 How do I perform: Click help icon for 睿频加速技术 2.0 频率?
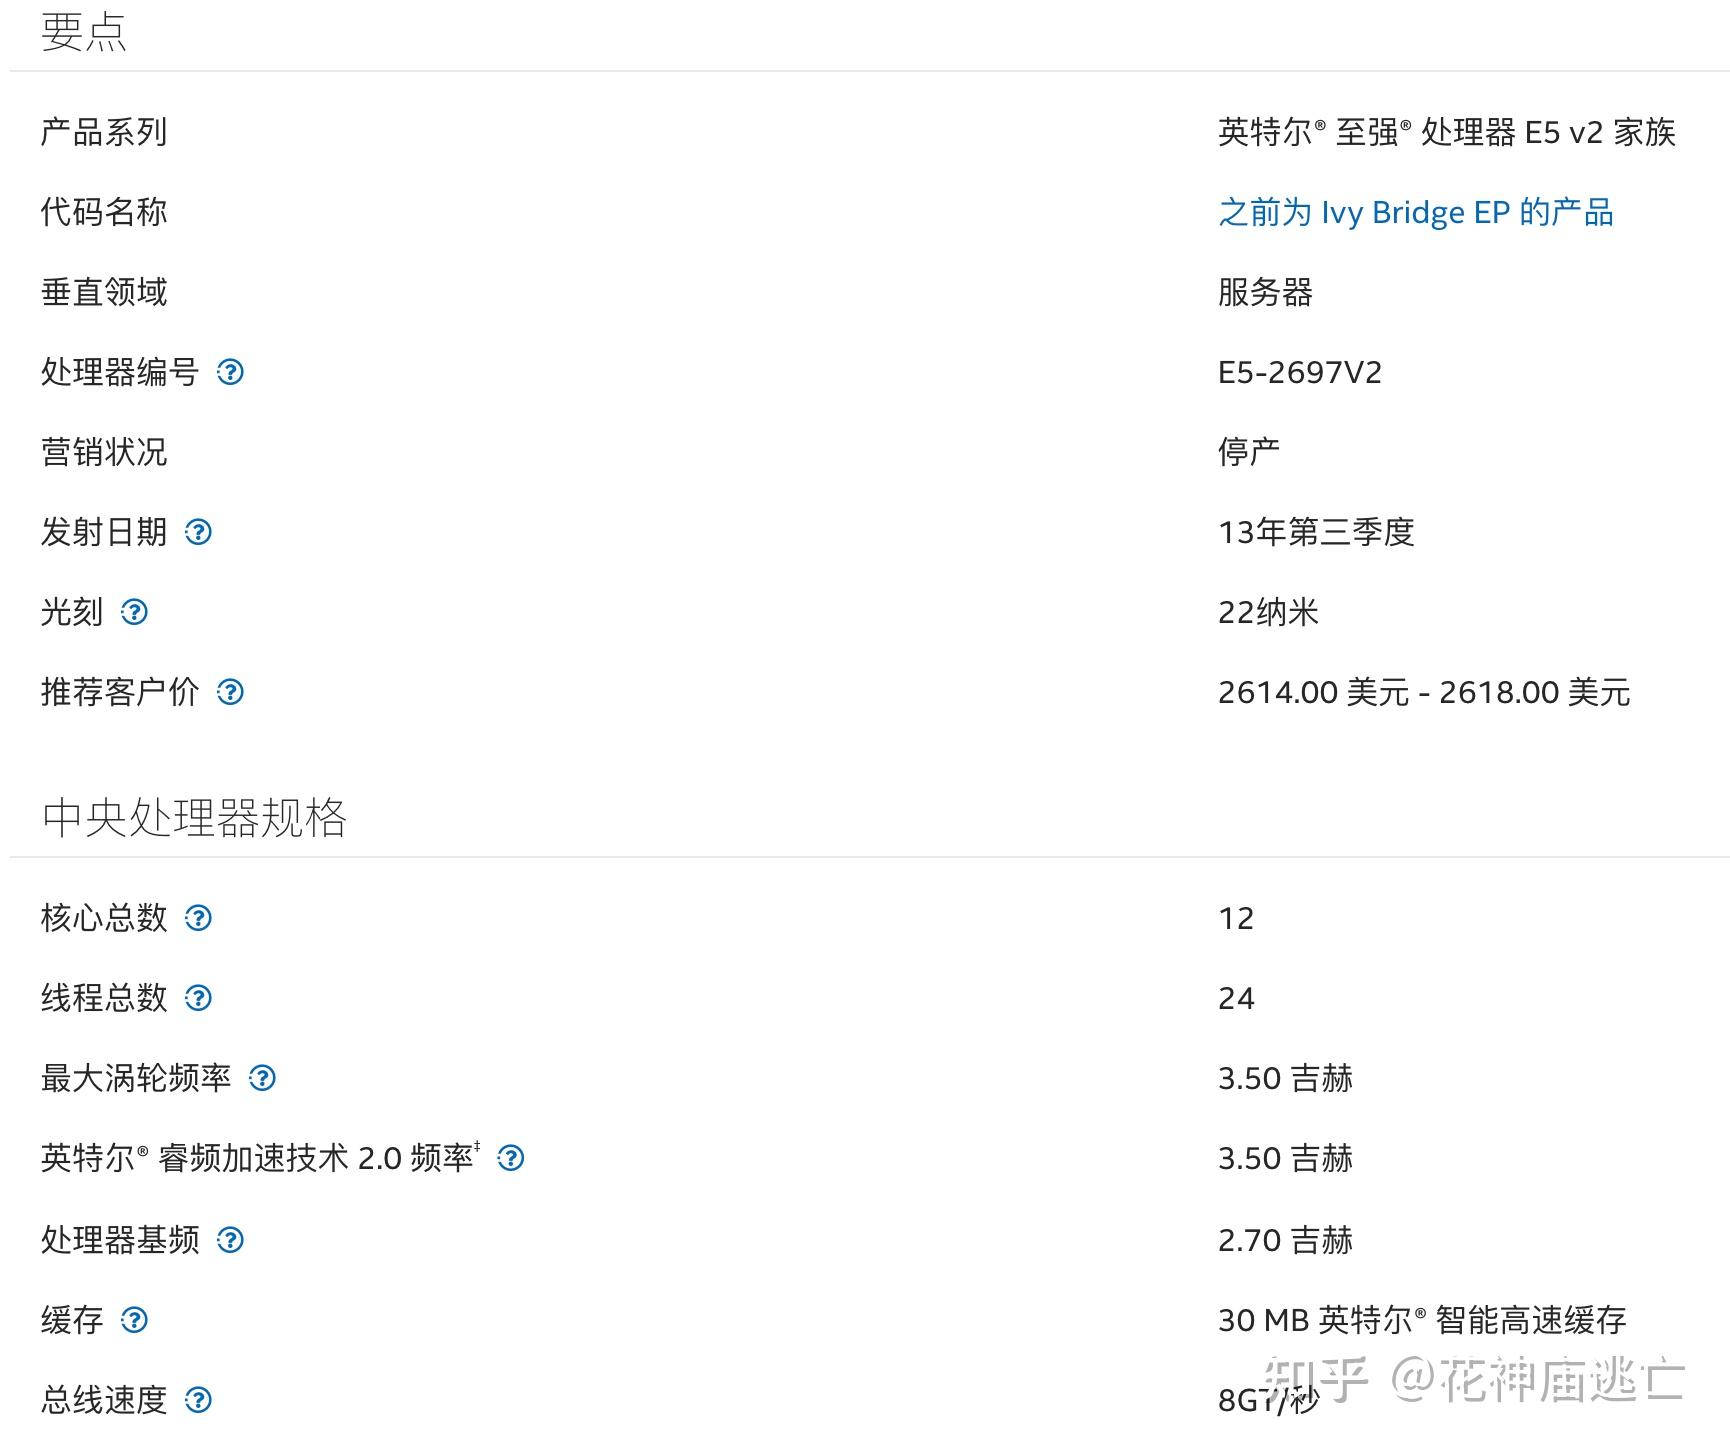pyautogui.click(x=511, y=1158)
